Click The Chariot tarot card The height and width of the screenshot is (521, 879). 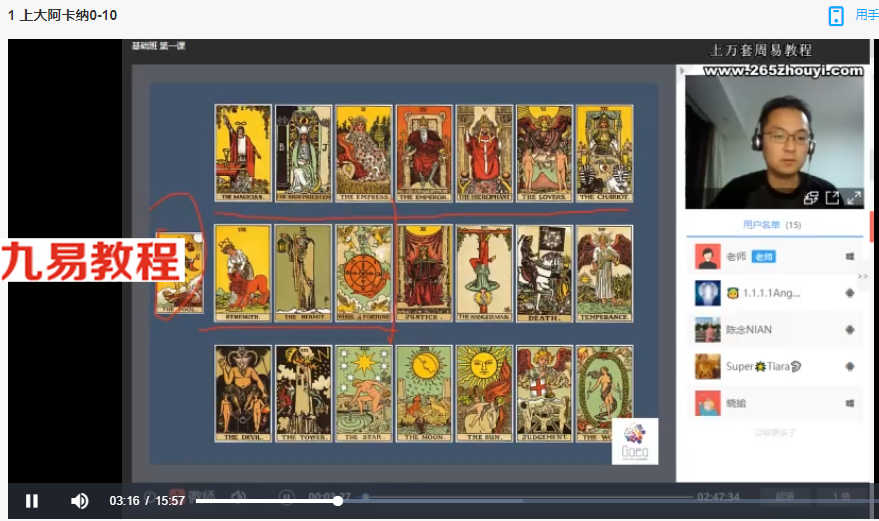pyautogui.click(x=604, y=153)
